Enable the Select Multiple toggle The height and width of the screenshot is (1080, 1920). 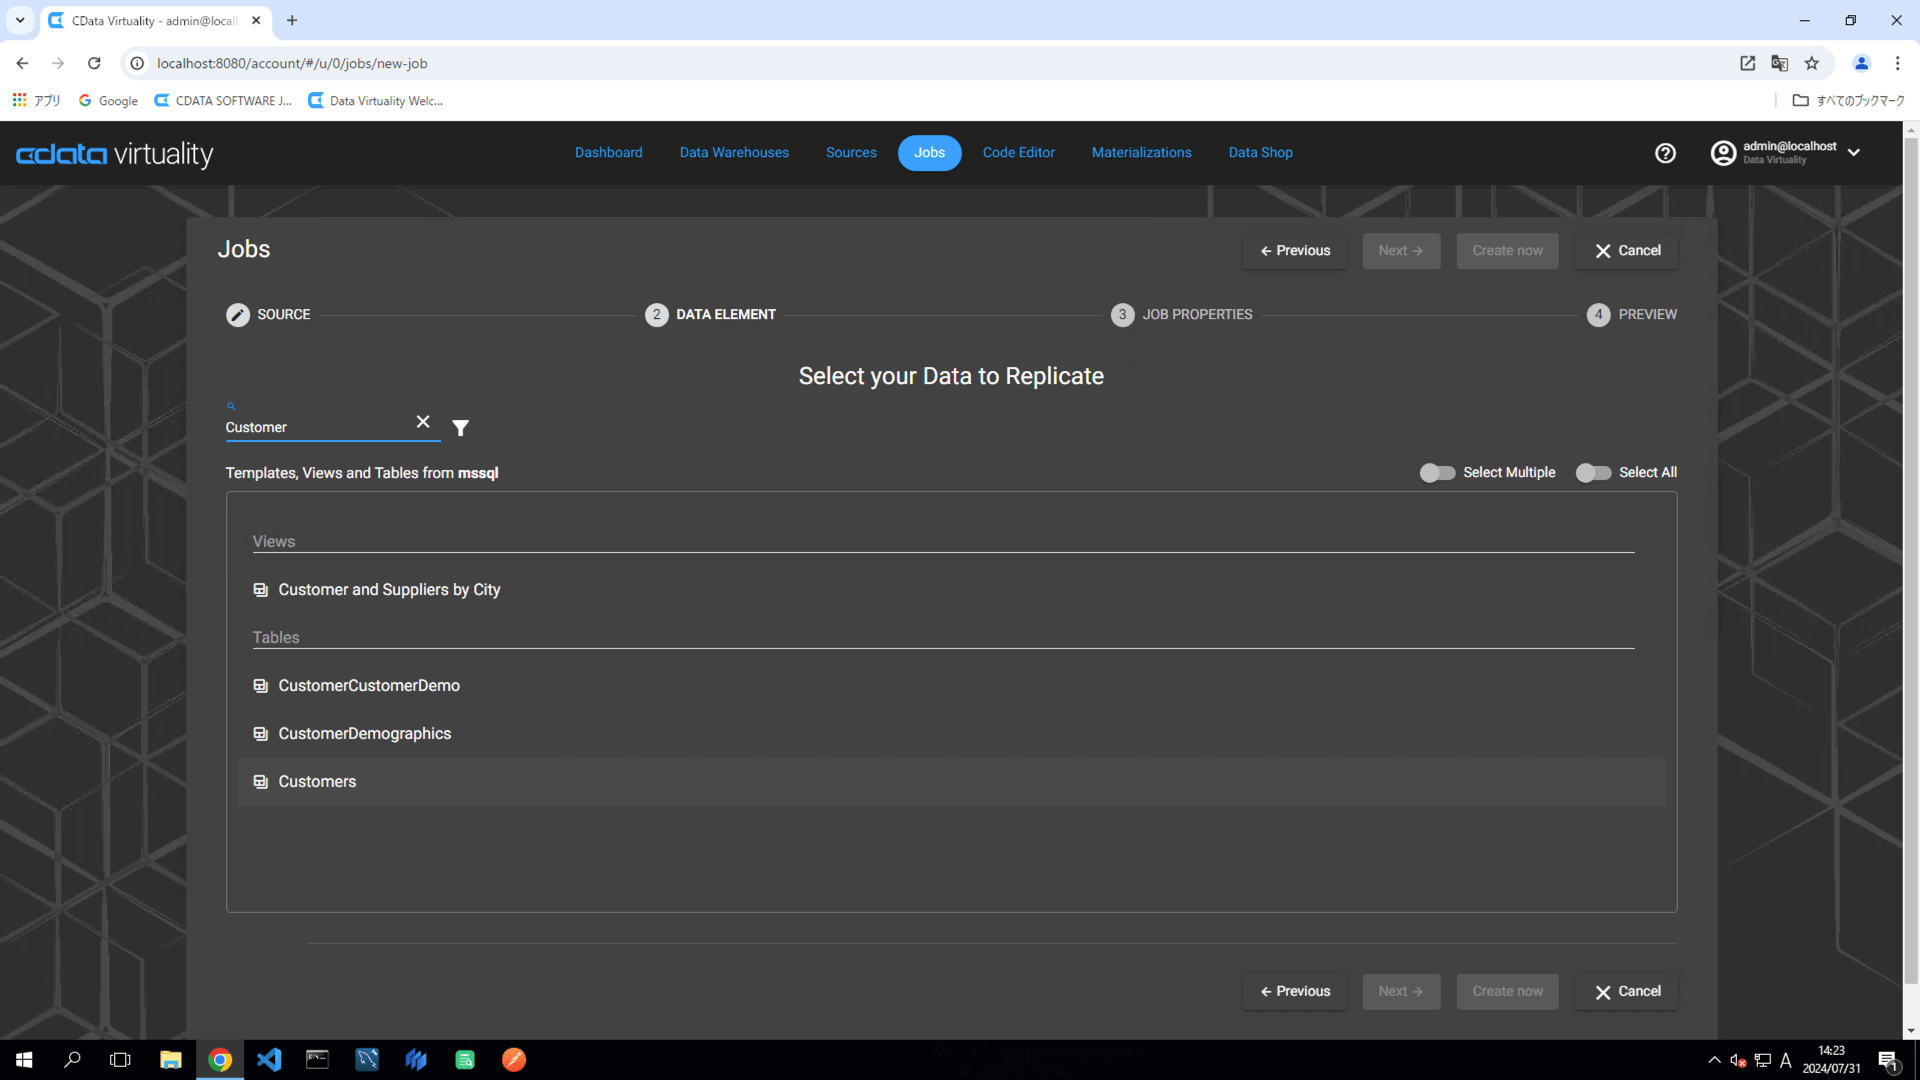[1437, 473]
